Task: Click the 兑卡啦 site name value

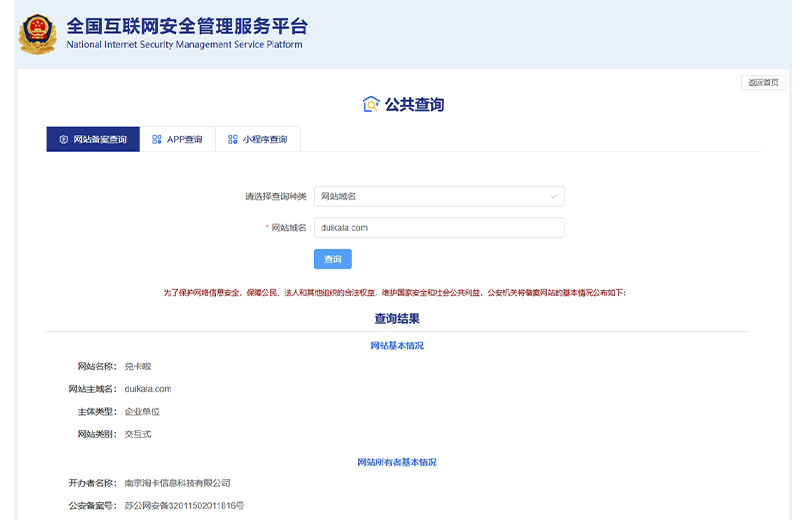Action: tap(138, 366)
